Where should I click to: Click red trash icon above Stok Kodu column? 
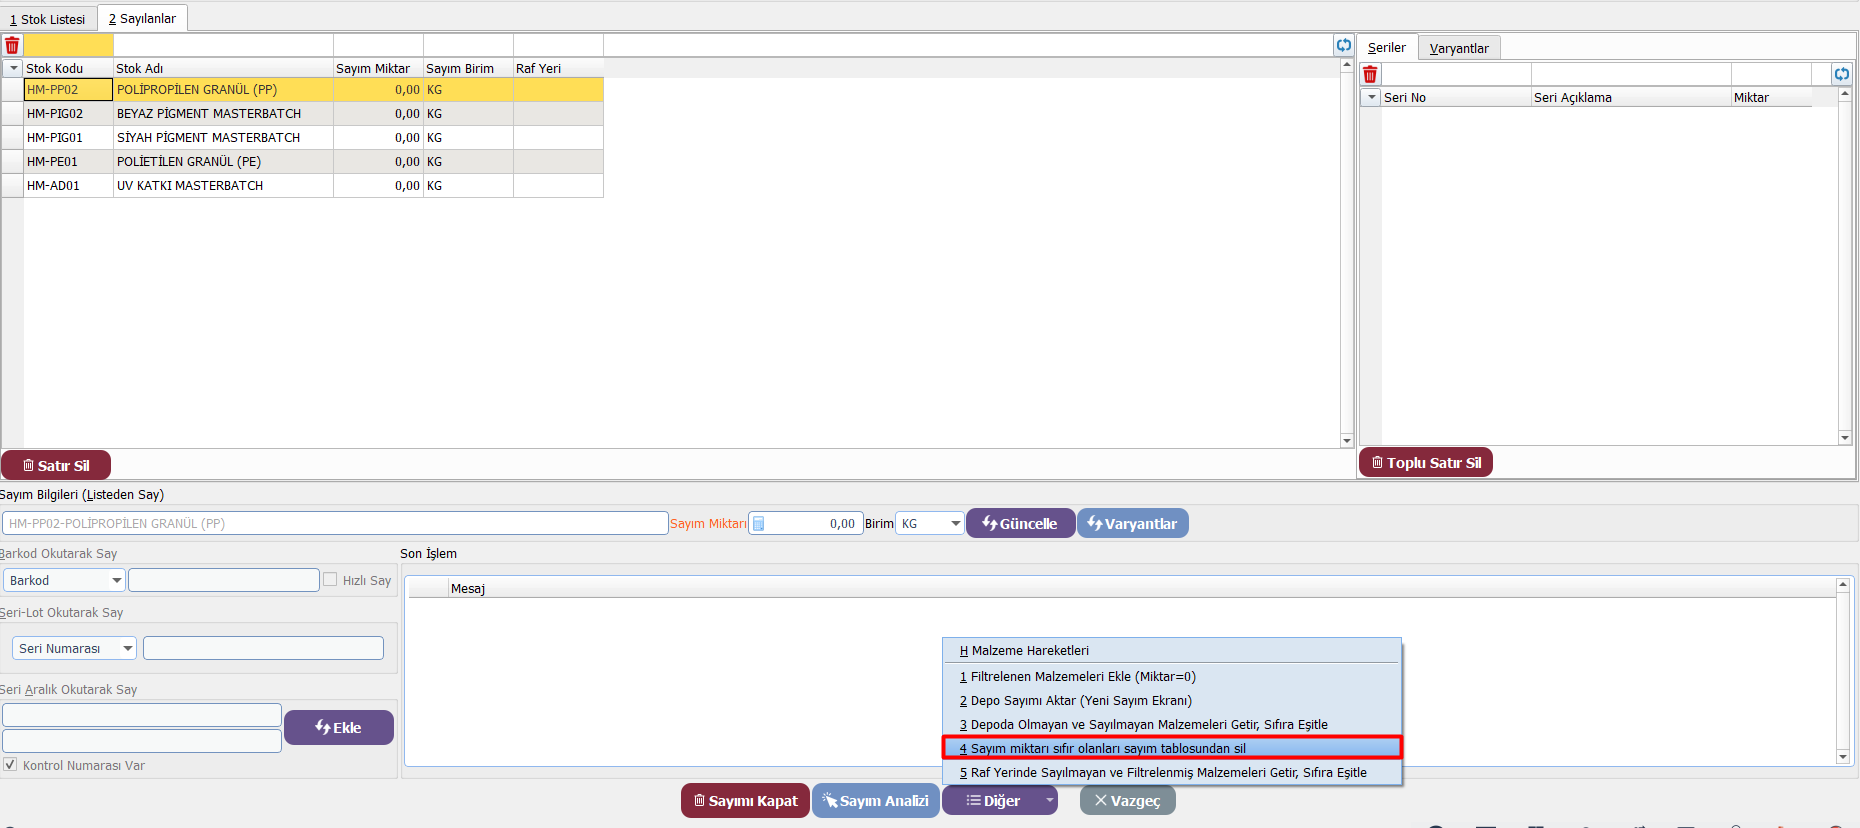point(12,45)
